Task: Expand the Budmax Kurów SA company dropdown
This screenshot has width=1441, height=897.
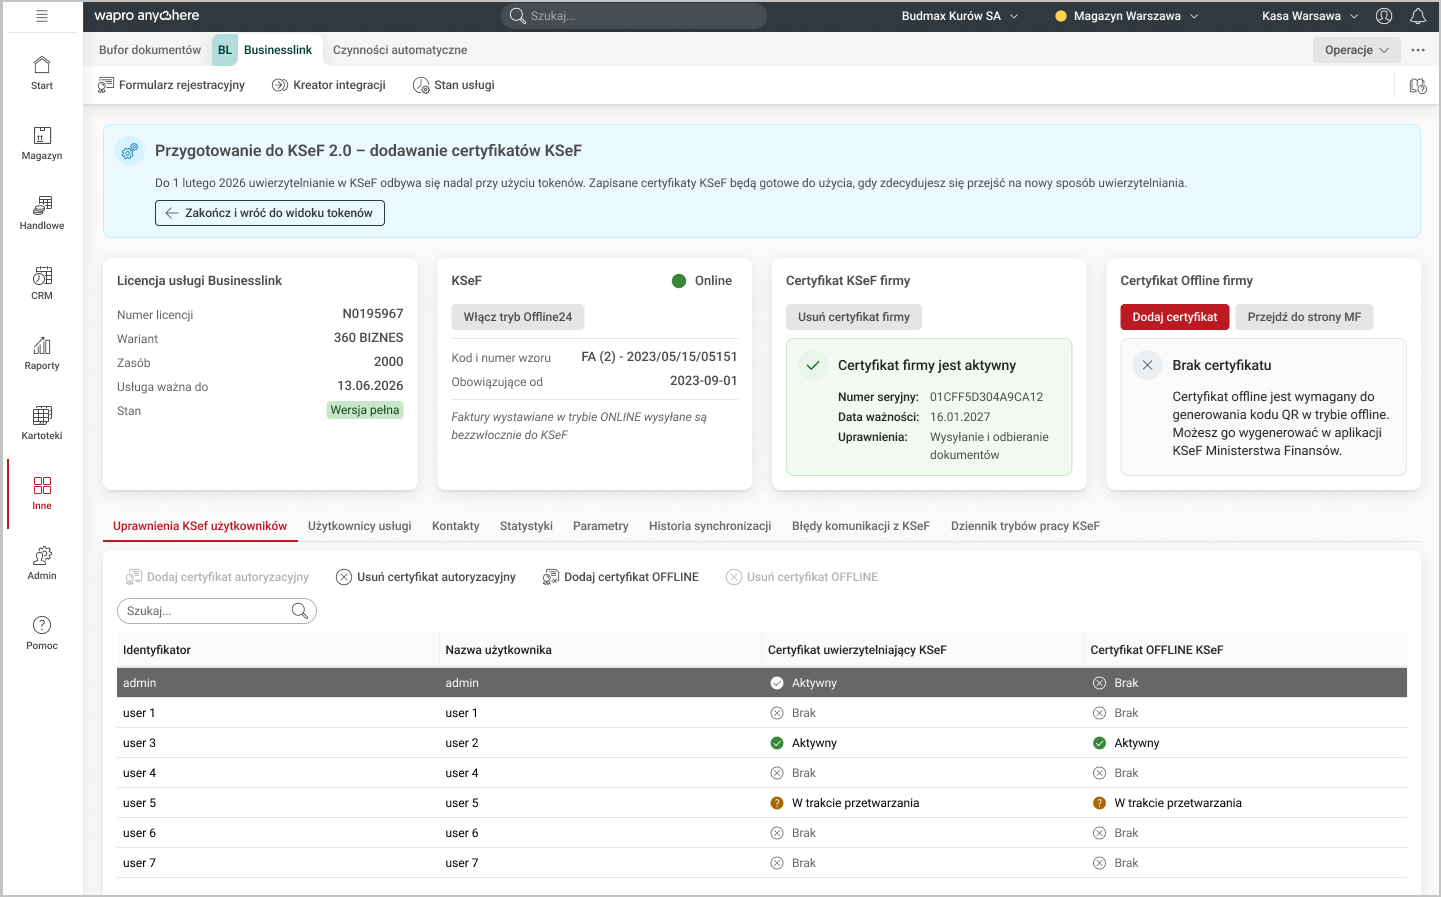Action: (x=959, y=16)
